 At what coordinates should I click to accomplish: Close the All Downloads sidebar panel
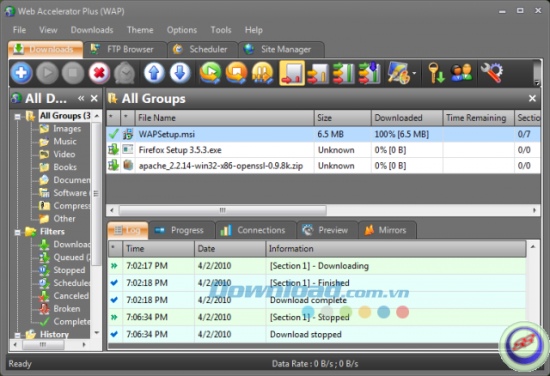tap(94, 98)
